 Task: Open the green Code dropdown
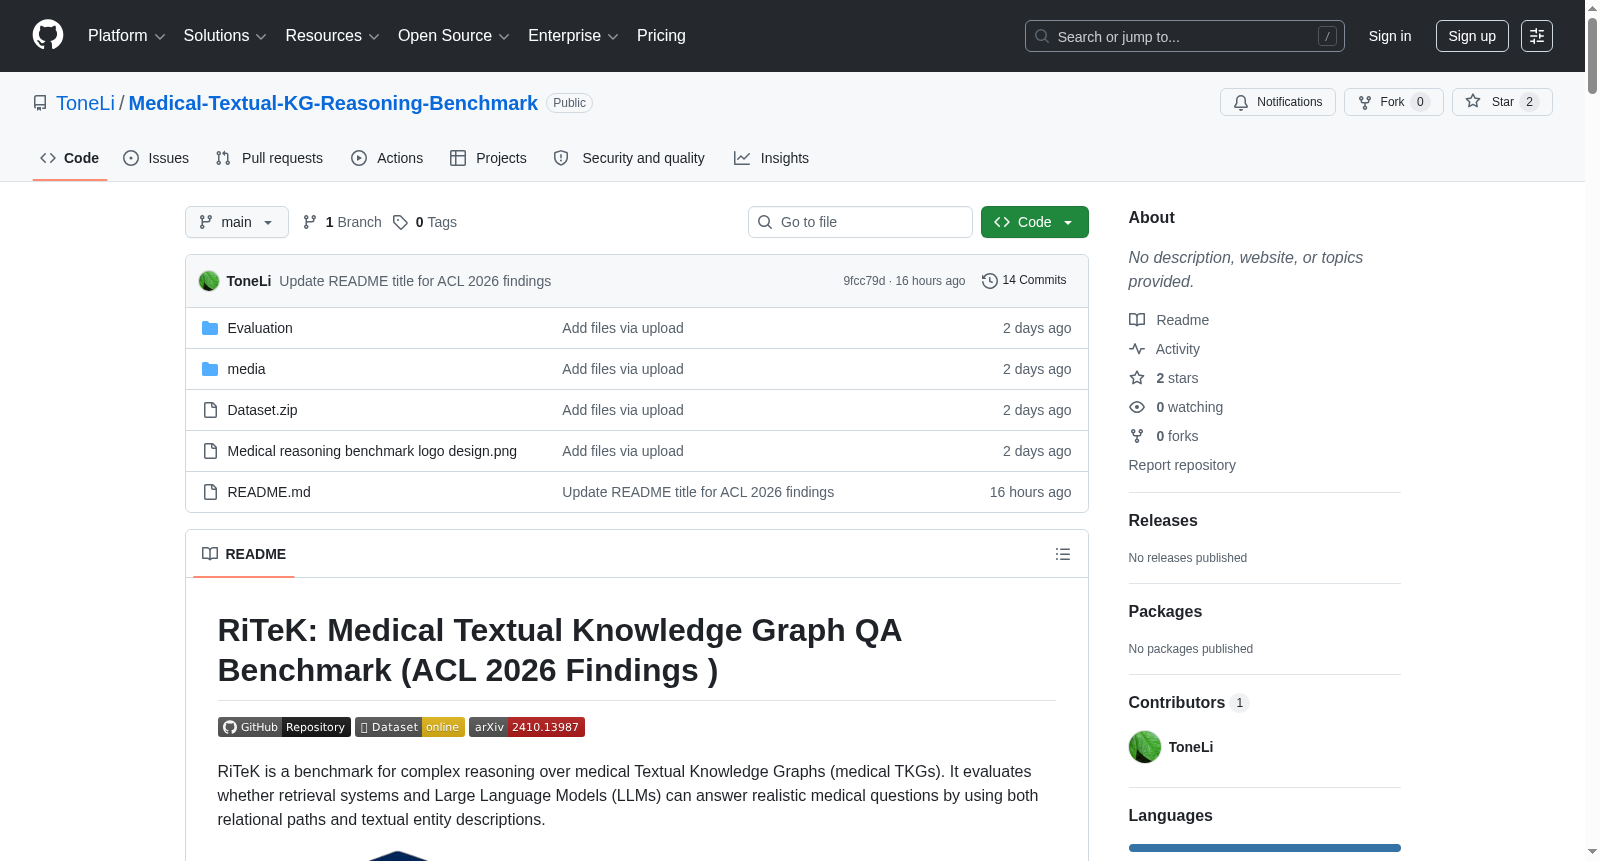[1035, 222]
